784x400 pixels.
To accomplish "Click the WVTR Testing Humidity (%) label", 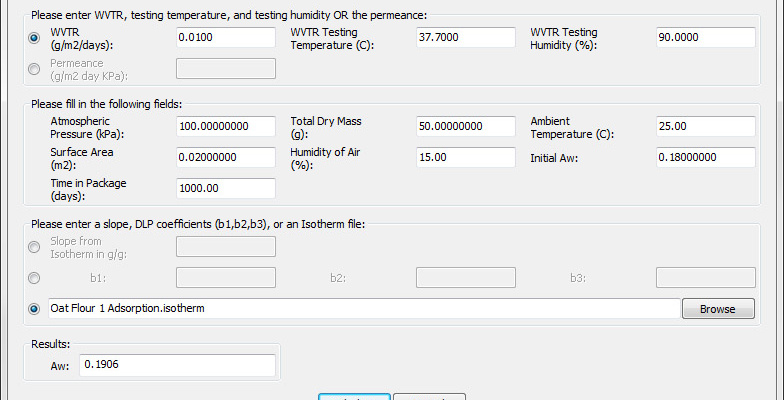I will [x=564, y=38].
